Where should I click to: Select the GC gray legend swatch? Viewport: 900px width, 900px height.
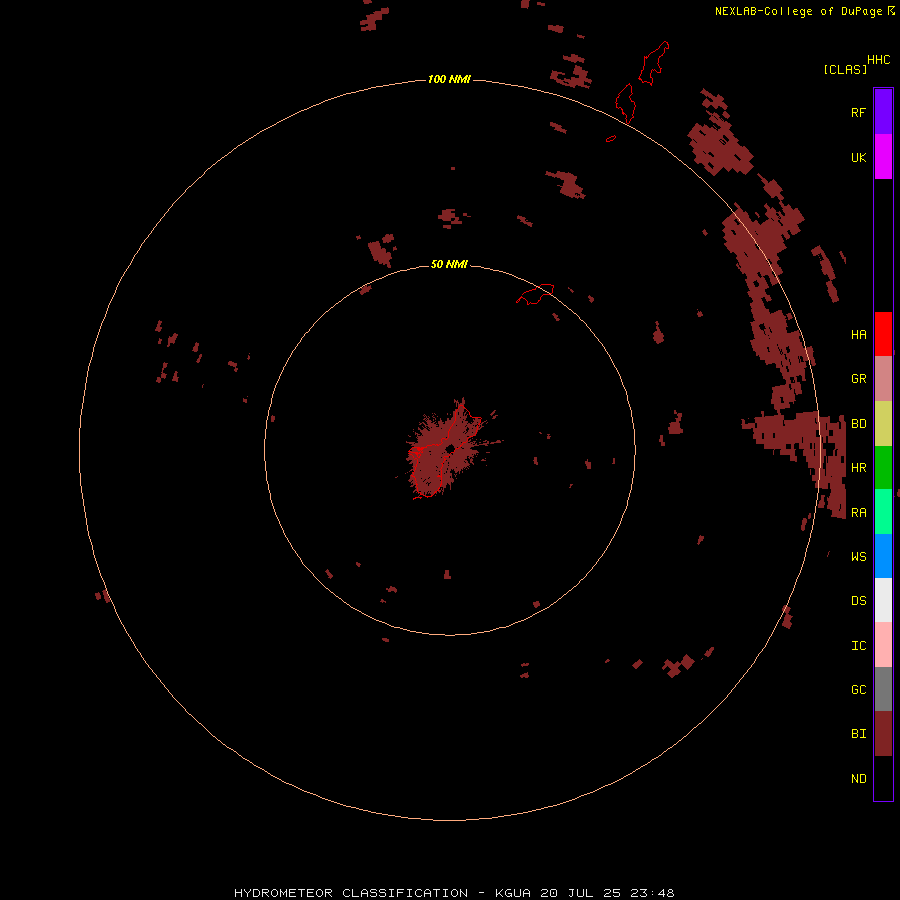(883, 689)
